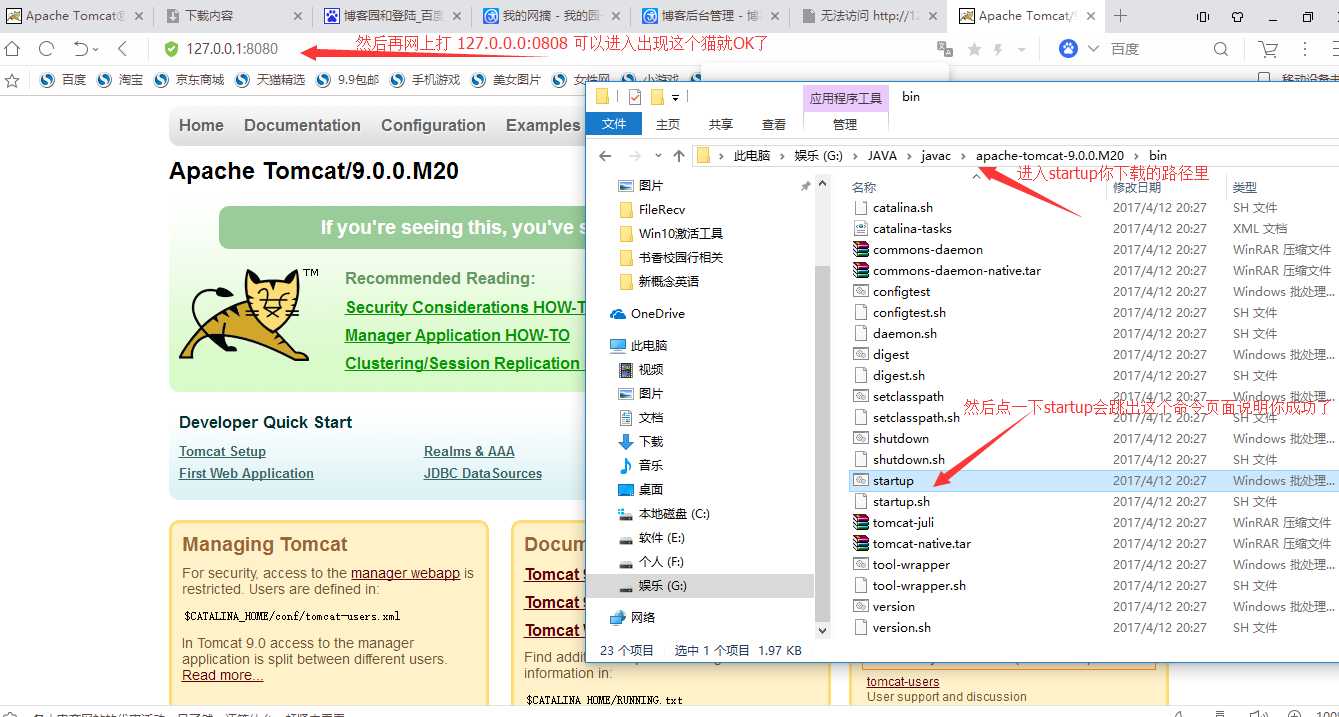Image resolution: width=1339 pixels, height=717 pixels.
Task: Switch to the 无法访问 browser tab
Action: pos(868,16)
